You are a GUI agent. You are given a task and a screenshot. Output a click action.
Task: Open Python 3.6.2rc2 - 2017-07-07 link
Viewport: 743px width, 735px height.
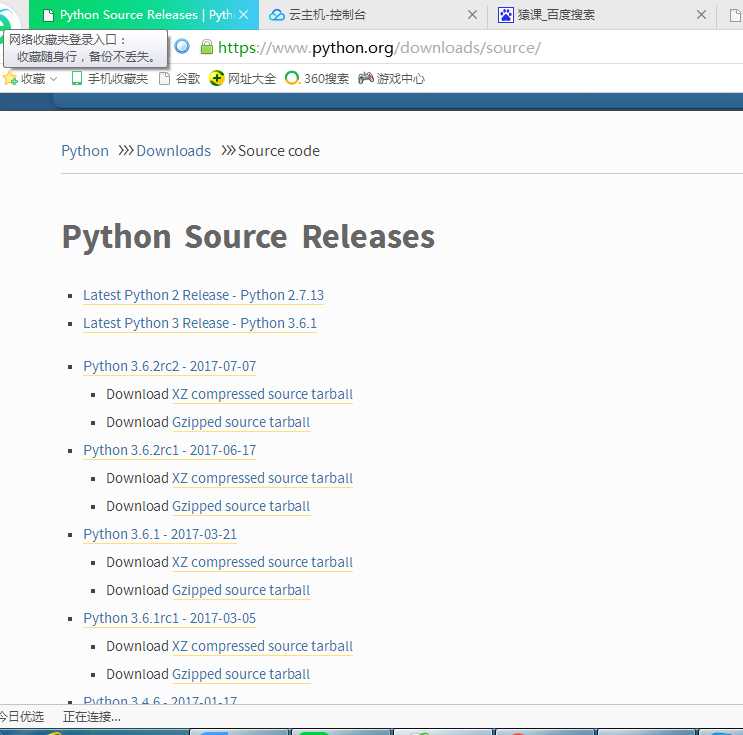click(x=170, y=366)
